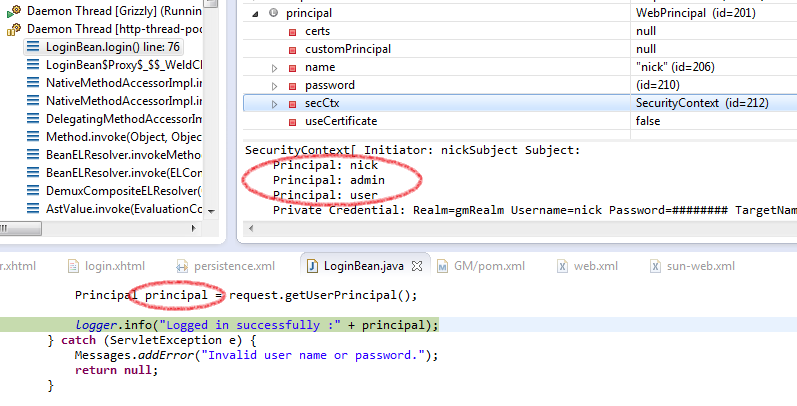Click the red field icon beside useCertificate
This screenshot has height=406, width=797.
tap(293, 122)
